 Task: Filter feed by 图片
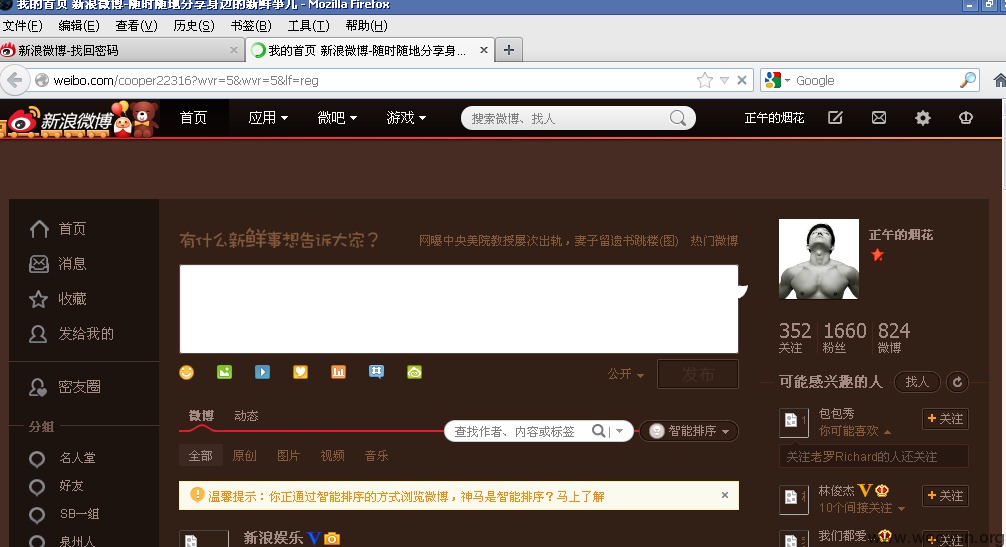pos(288,455)
